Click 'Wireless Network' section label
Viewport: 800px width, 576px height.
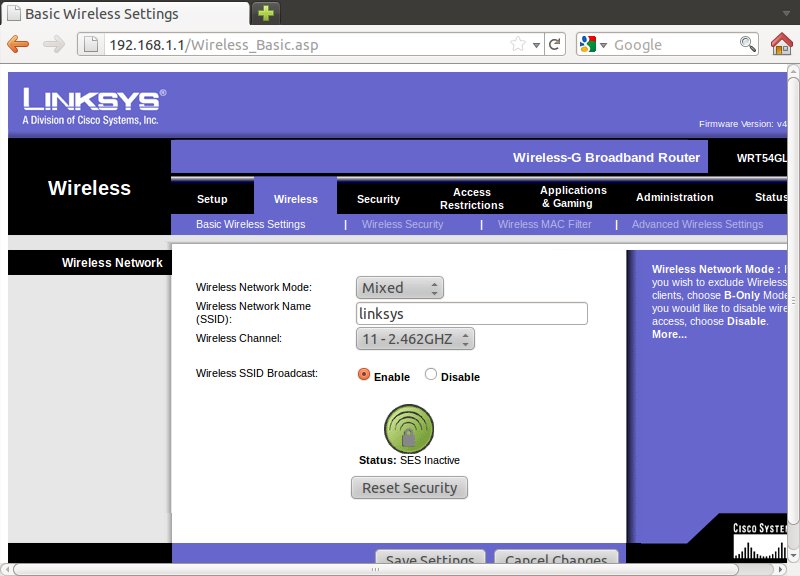click(x=112, y=263)
